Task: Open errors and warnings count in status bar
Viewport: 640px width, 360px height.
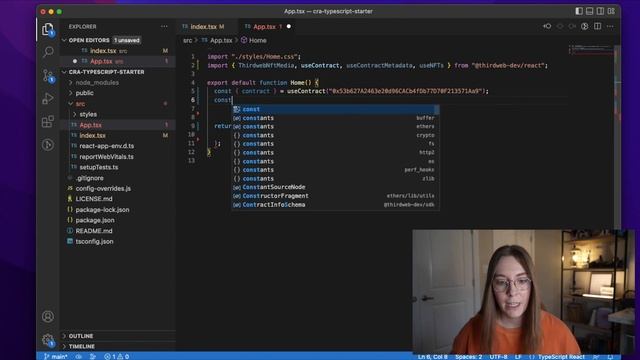Action: [x=116, y=356]
